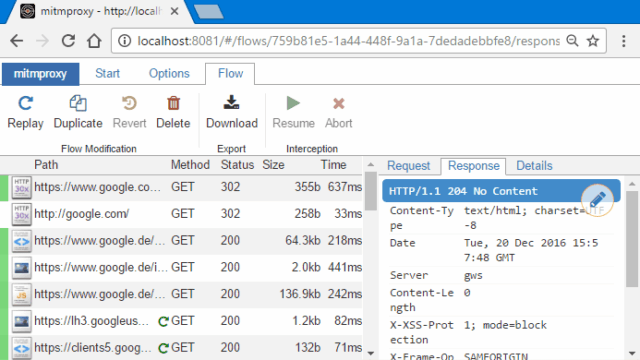Click the HTTP/1.1 204 No Content status line
Viewport: 640px width, 360px height.
[501, 191]
